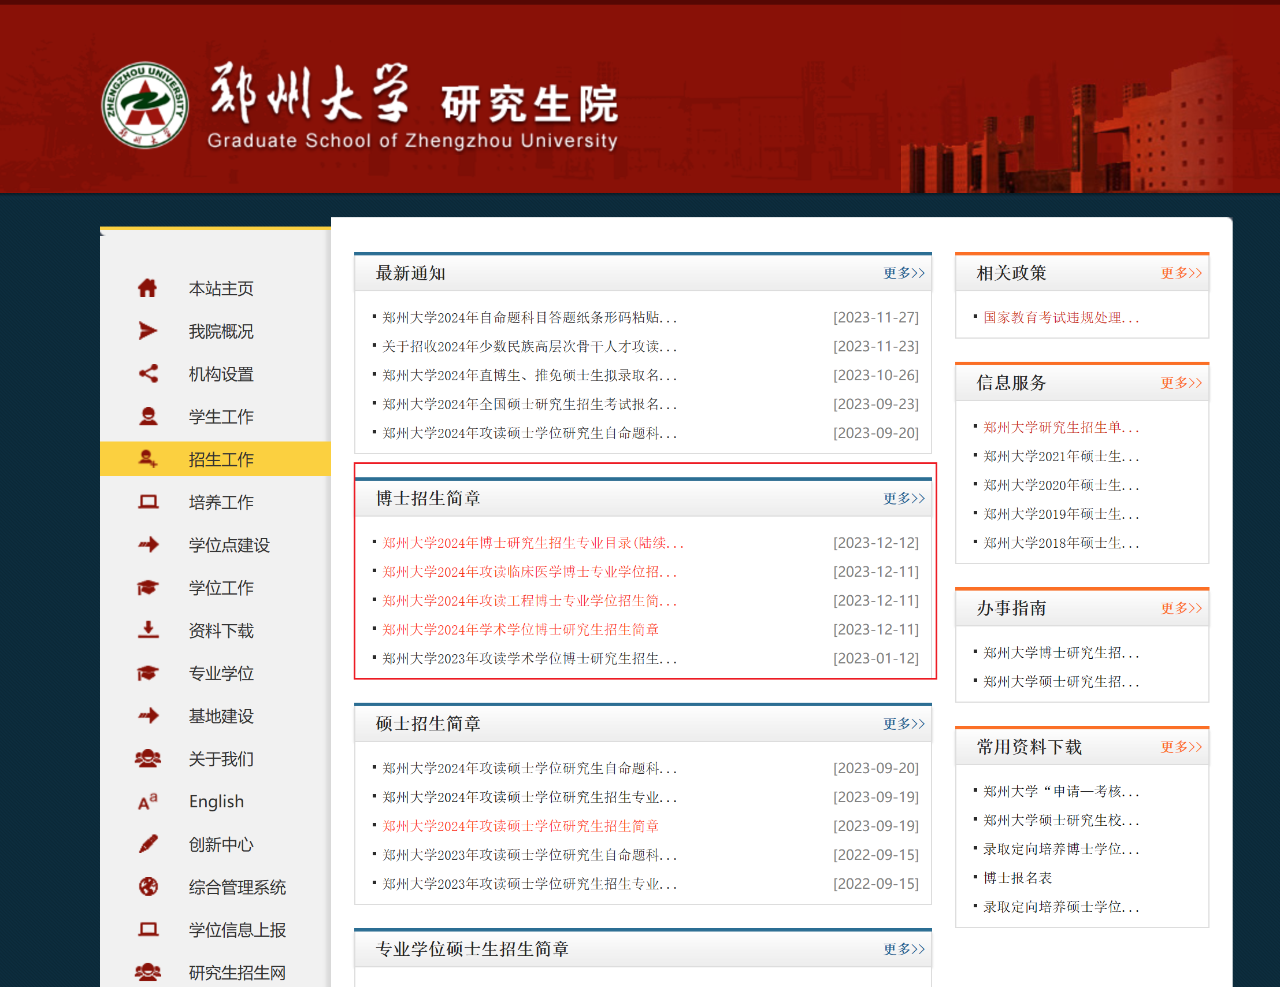Screen dimensions: 1280x987
Task: Open 郑州大学2024年攻读临床医学博士专业学位 link
Action: tap(530, 572)
